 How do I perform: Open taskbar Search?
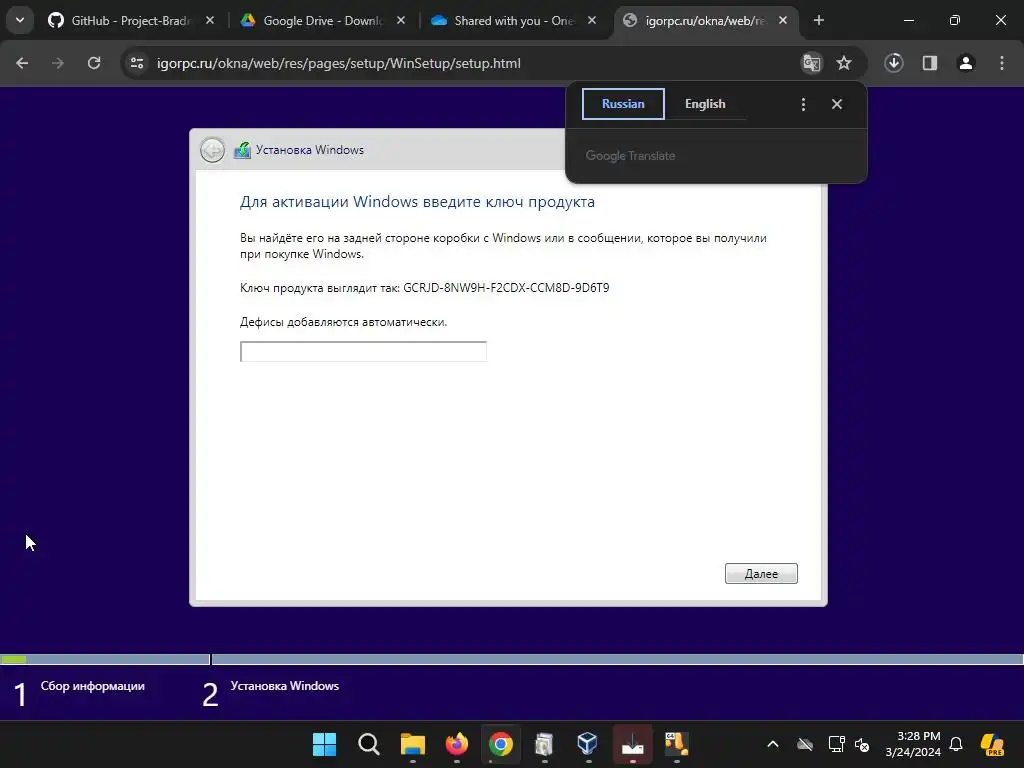point(368,744)
